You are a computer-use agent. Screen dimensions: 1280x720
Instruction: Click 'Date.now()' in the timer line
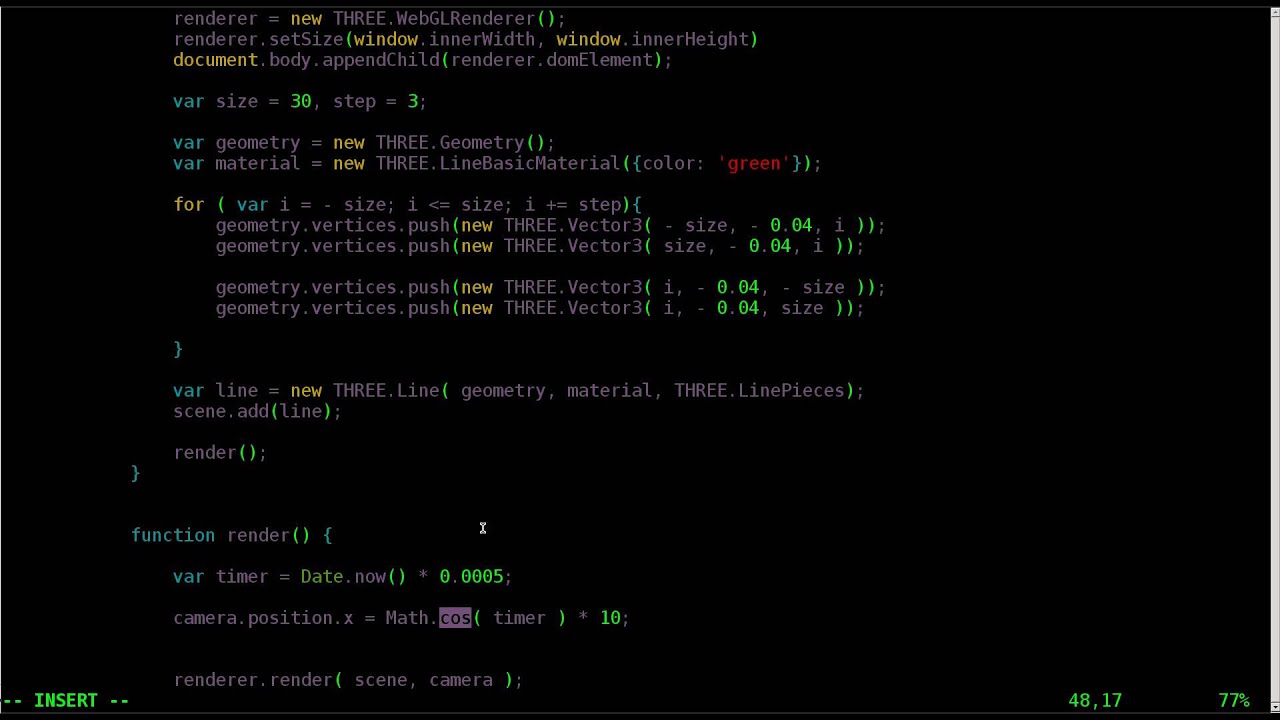point(354,576)
